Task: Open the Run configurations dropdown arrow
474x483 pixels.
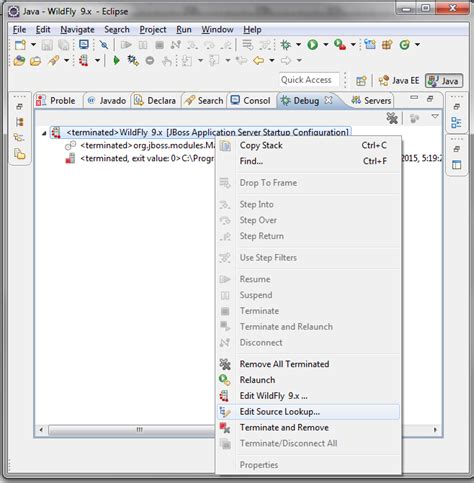Action: [326, 44]
